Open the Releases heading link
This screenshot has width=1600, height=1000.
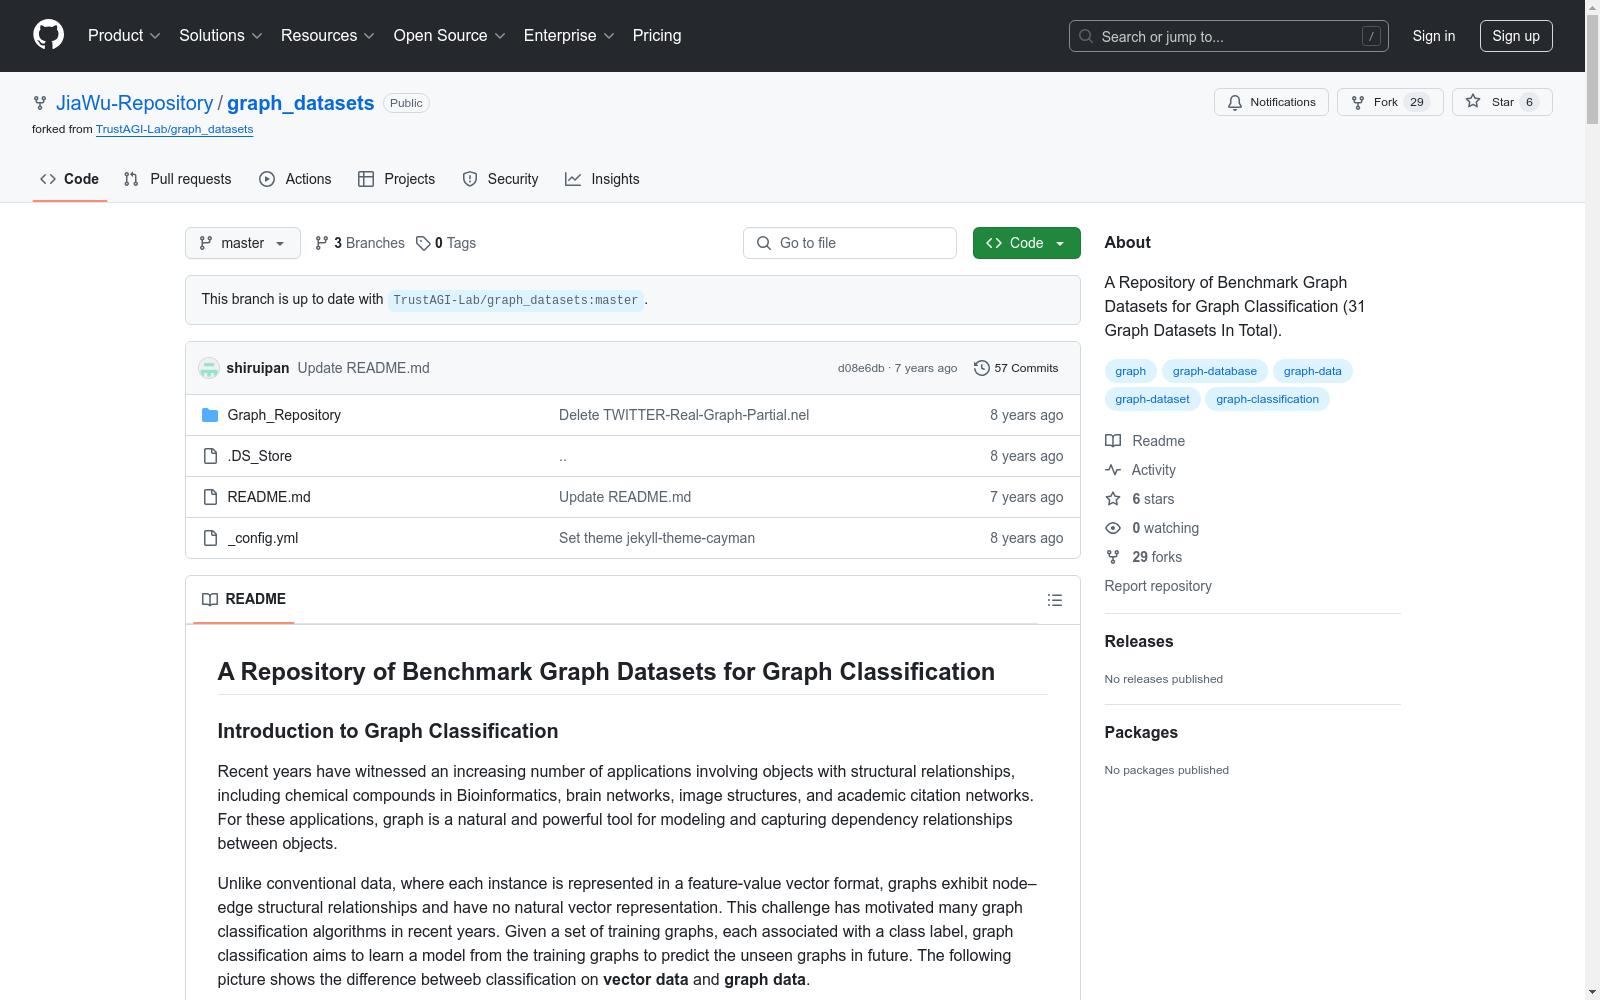tap(1139, 642)
